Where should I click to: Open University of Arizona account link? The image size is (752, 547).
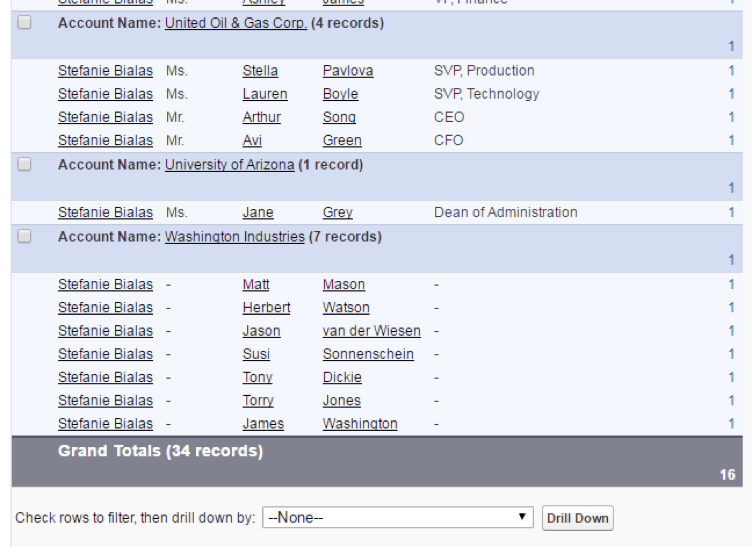230,164
